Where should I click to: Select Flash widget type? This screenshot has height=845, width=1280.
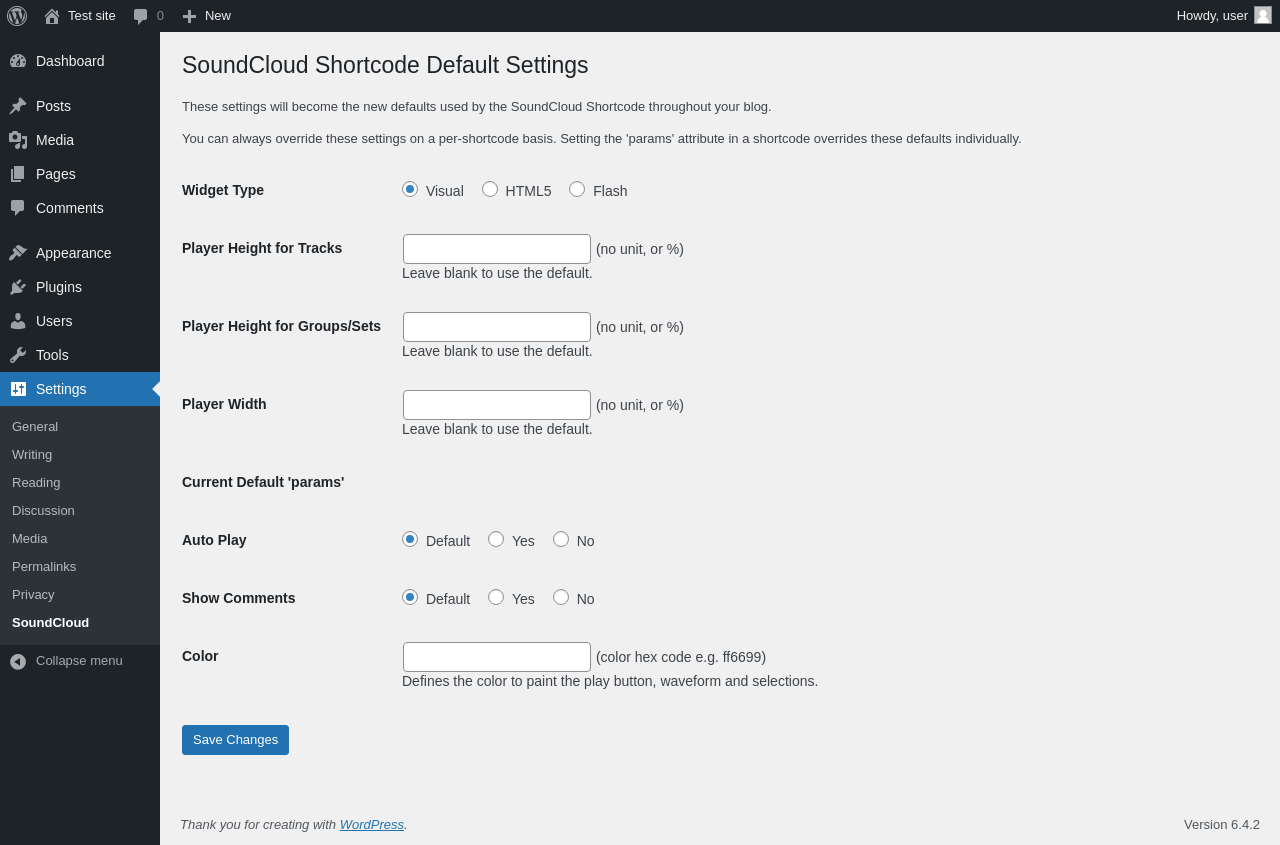577,189
